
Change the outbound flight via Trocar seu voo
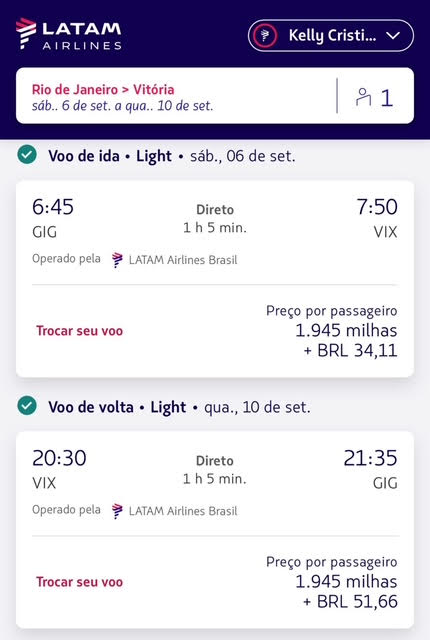point(80,331)
